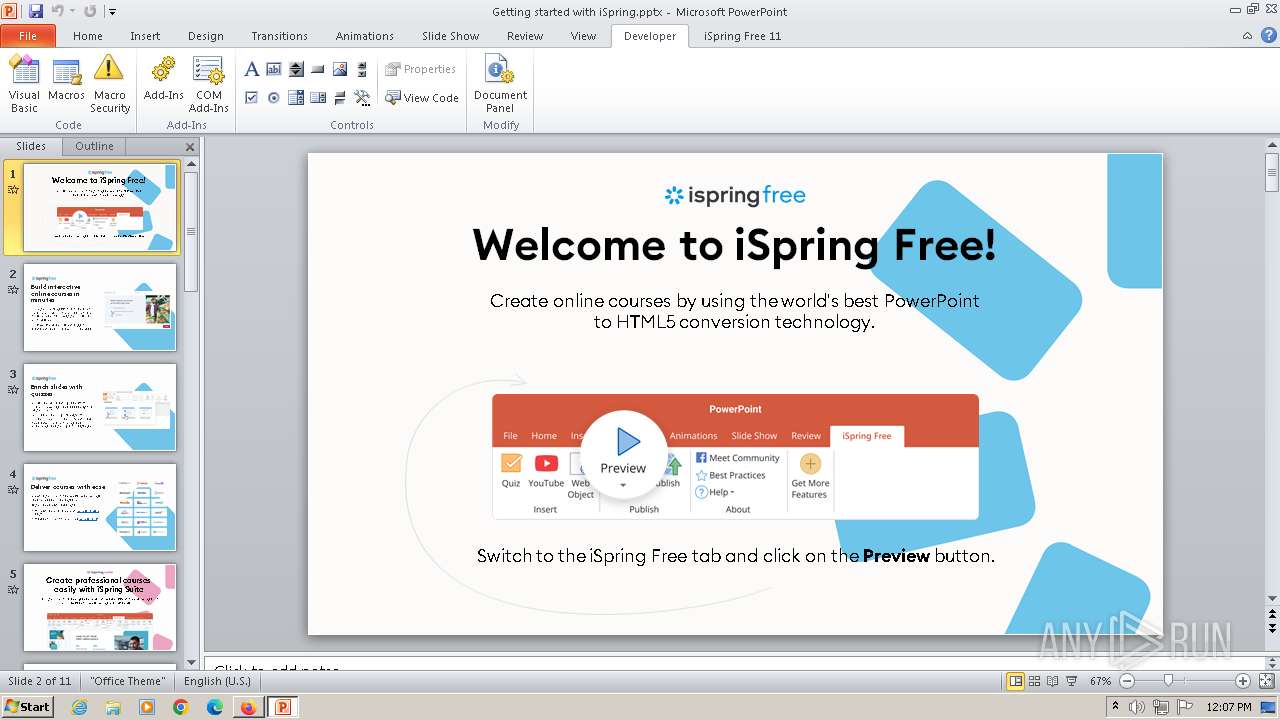This screenshot has height=720, width=1280.
Task: Close the slides thumbnail pane
Action: click(x=190, y=147)
